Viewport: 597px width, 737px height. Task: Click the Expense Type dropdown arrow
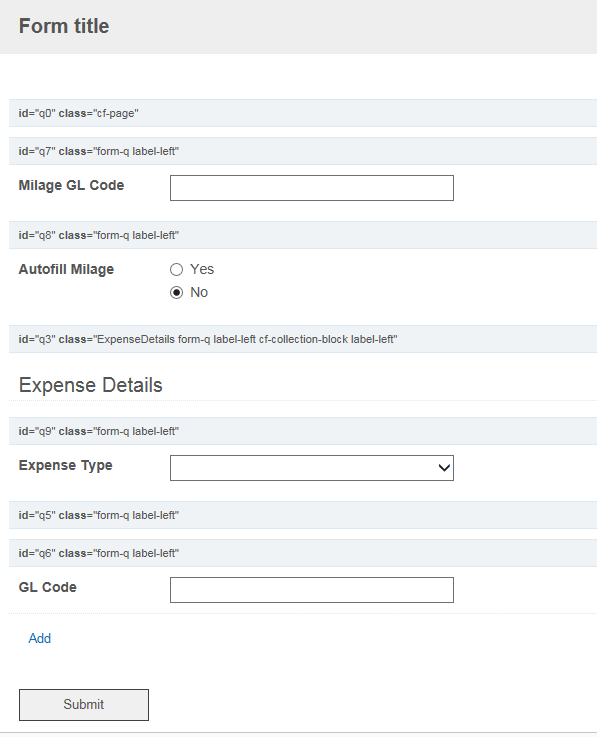tap(444, 468)
